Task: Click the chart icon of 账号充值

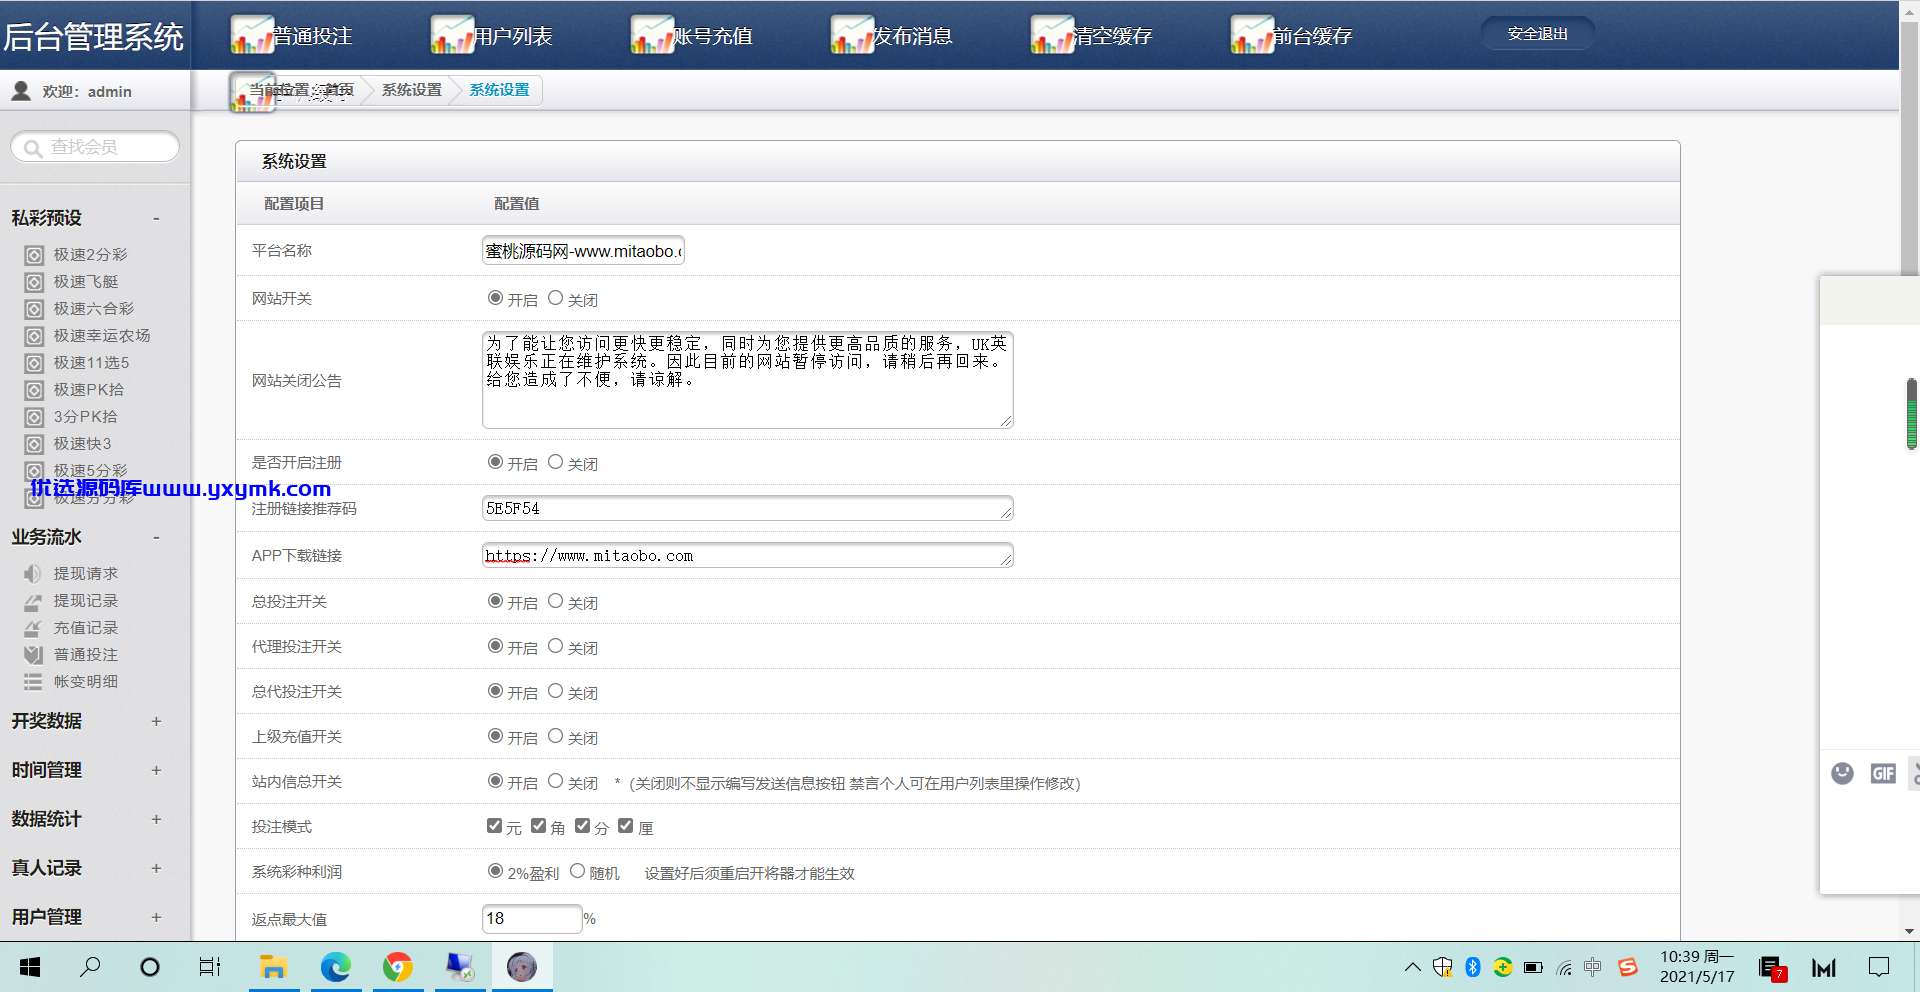Action: coord(652,35)
